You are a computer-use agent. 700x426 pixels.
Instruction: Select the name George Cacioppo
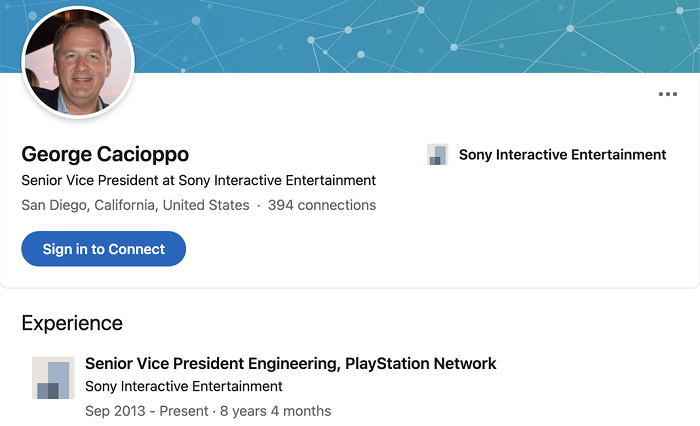point(105,154)
